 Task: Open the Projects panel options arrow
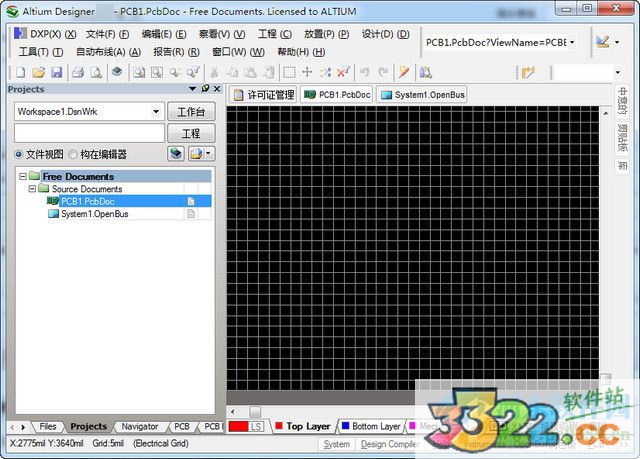(193, 89)
